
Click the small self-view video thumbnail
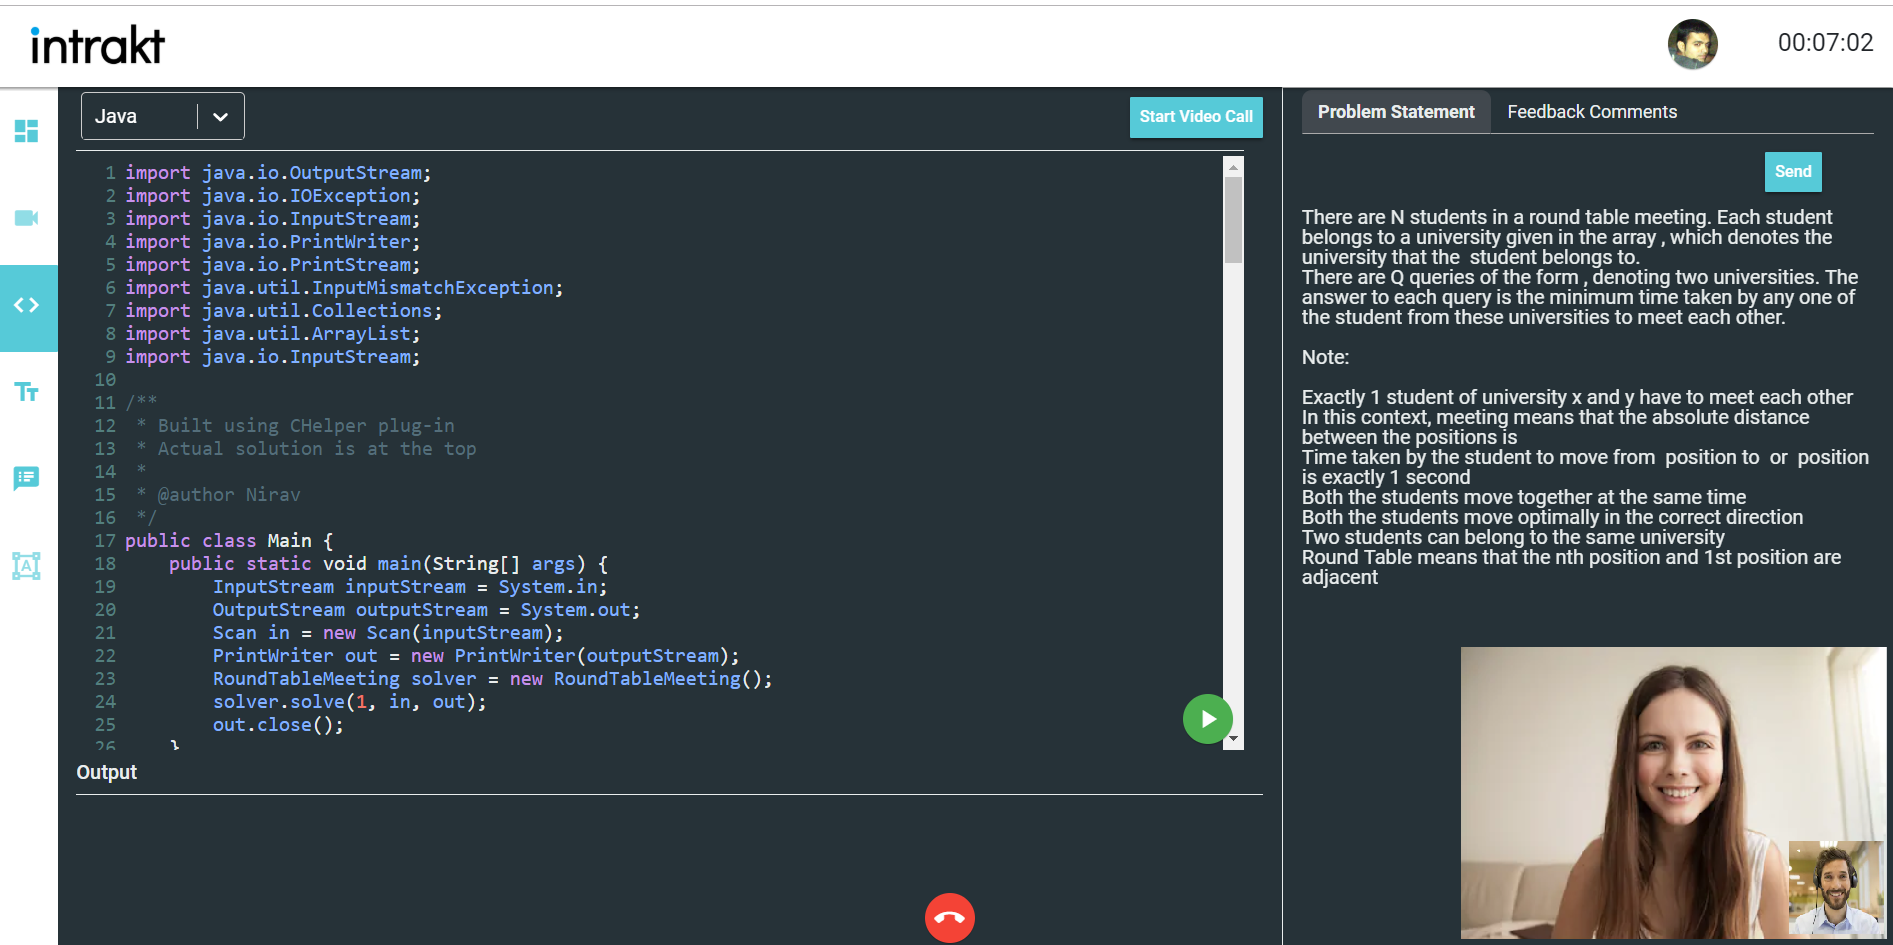(x=1836, y=888)
